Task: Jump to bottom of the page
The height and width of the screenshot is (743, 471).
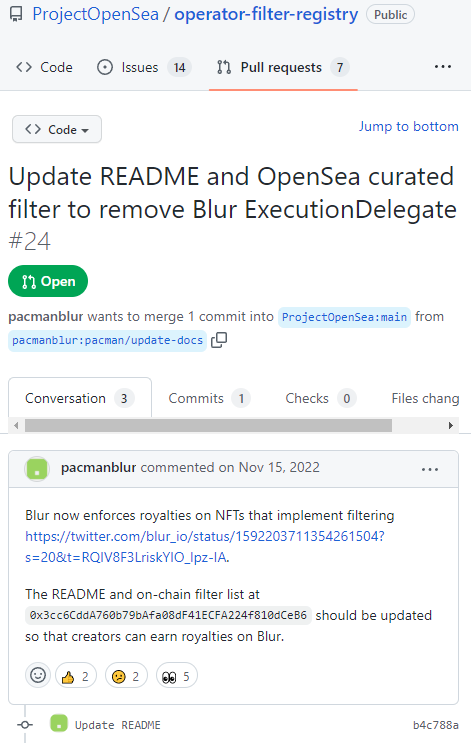Action: click(x=408, y=127)
